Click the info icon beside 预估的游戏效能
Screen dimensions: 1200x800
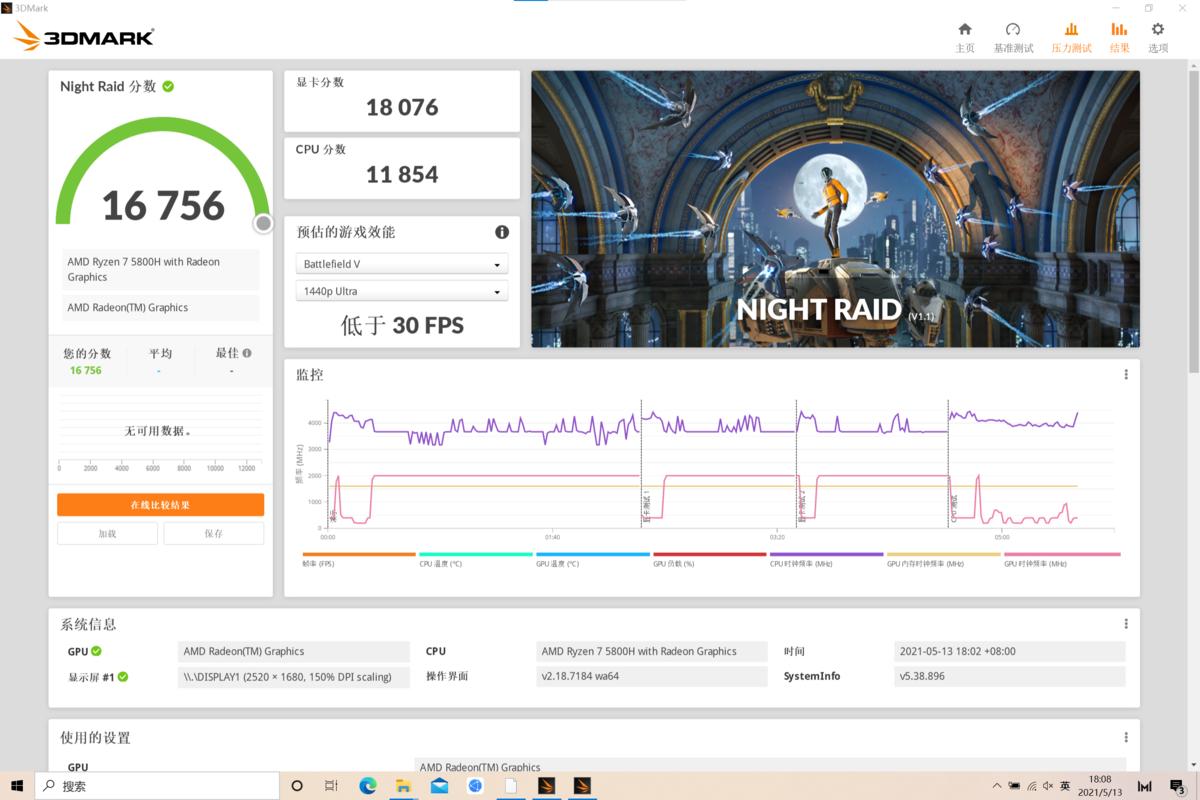pos(502,232)
